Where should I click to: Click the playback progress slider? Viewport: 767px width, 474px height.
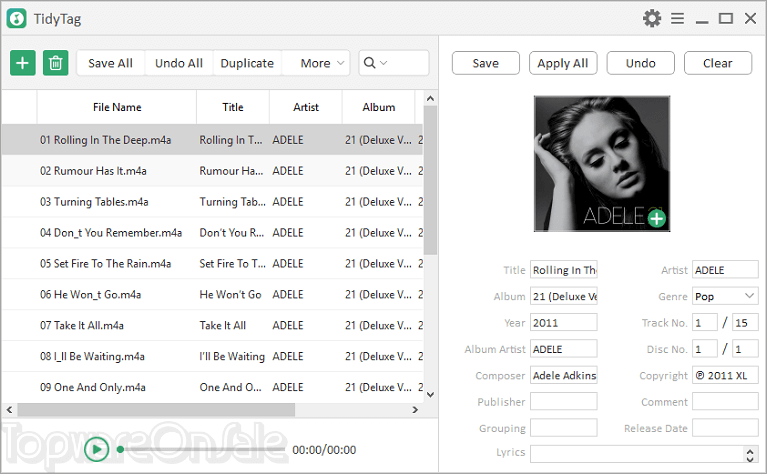pos(202,450)
